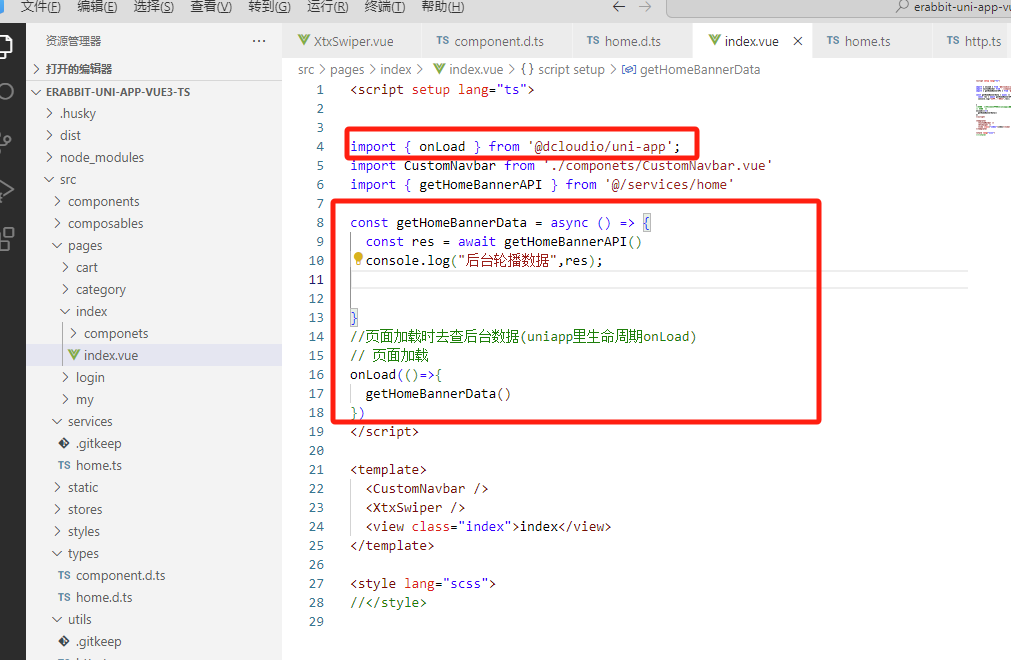Open the 帮助(H) menu
Image resolution: width=1011 pixels, height=660 pixels.
(442, 6)
